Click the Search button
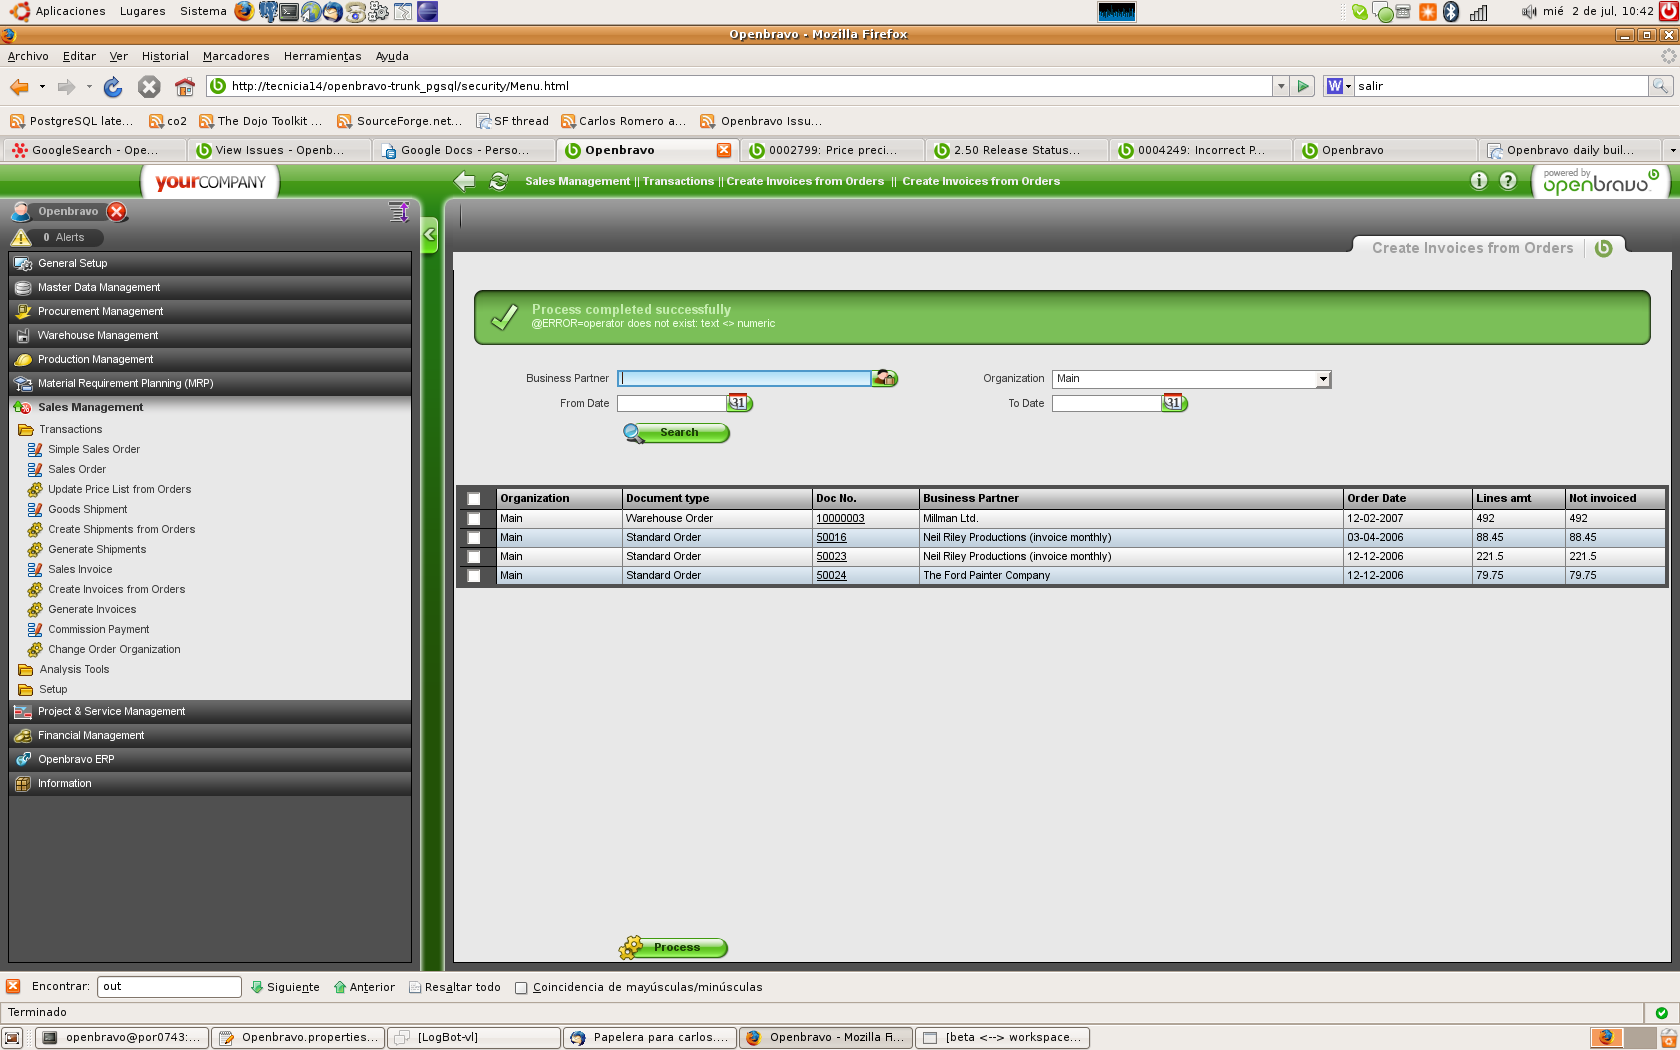 (676, 433)
